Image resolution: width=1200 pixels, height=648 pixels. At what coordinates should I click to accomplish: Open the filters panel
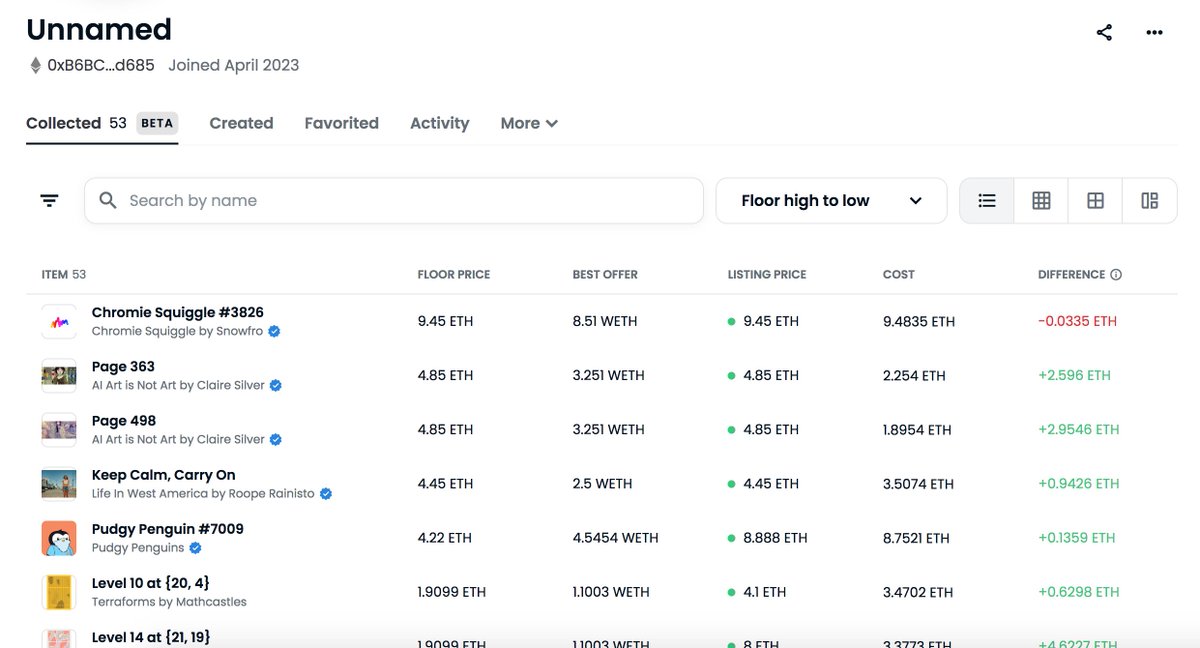coord(49,200)
